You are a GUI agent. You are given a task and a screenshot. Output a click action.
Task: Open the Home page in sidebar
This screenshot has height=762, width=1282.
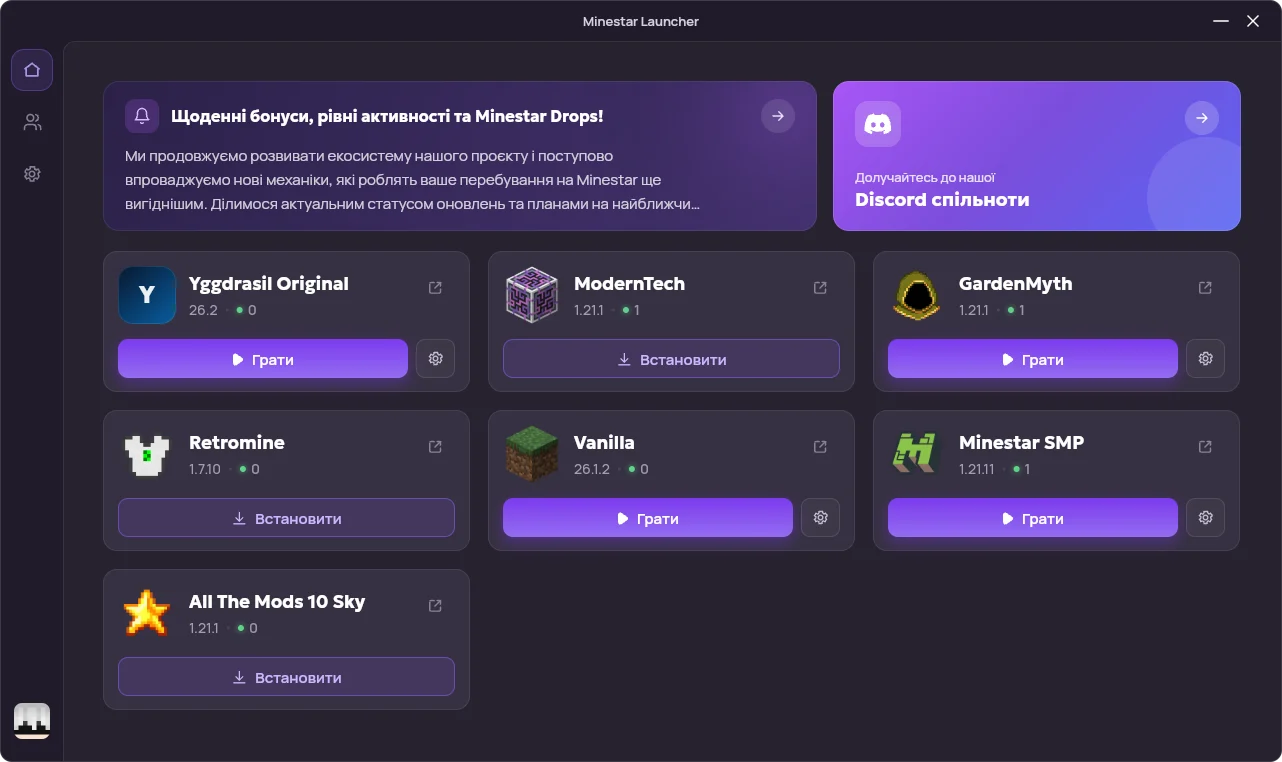(x=32, y=70)
